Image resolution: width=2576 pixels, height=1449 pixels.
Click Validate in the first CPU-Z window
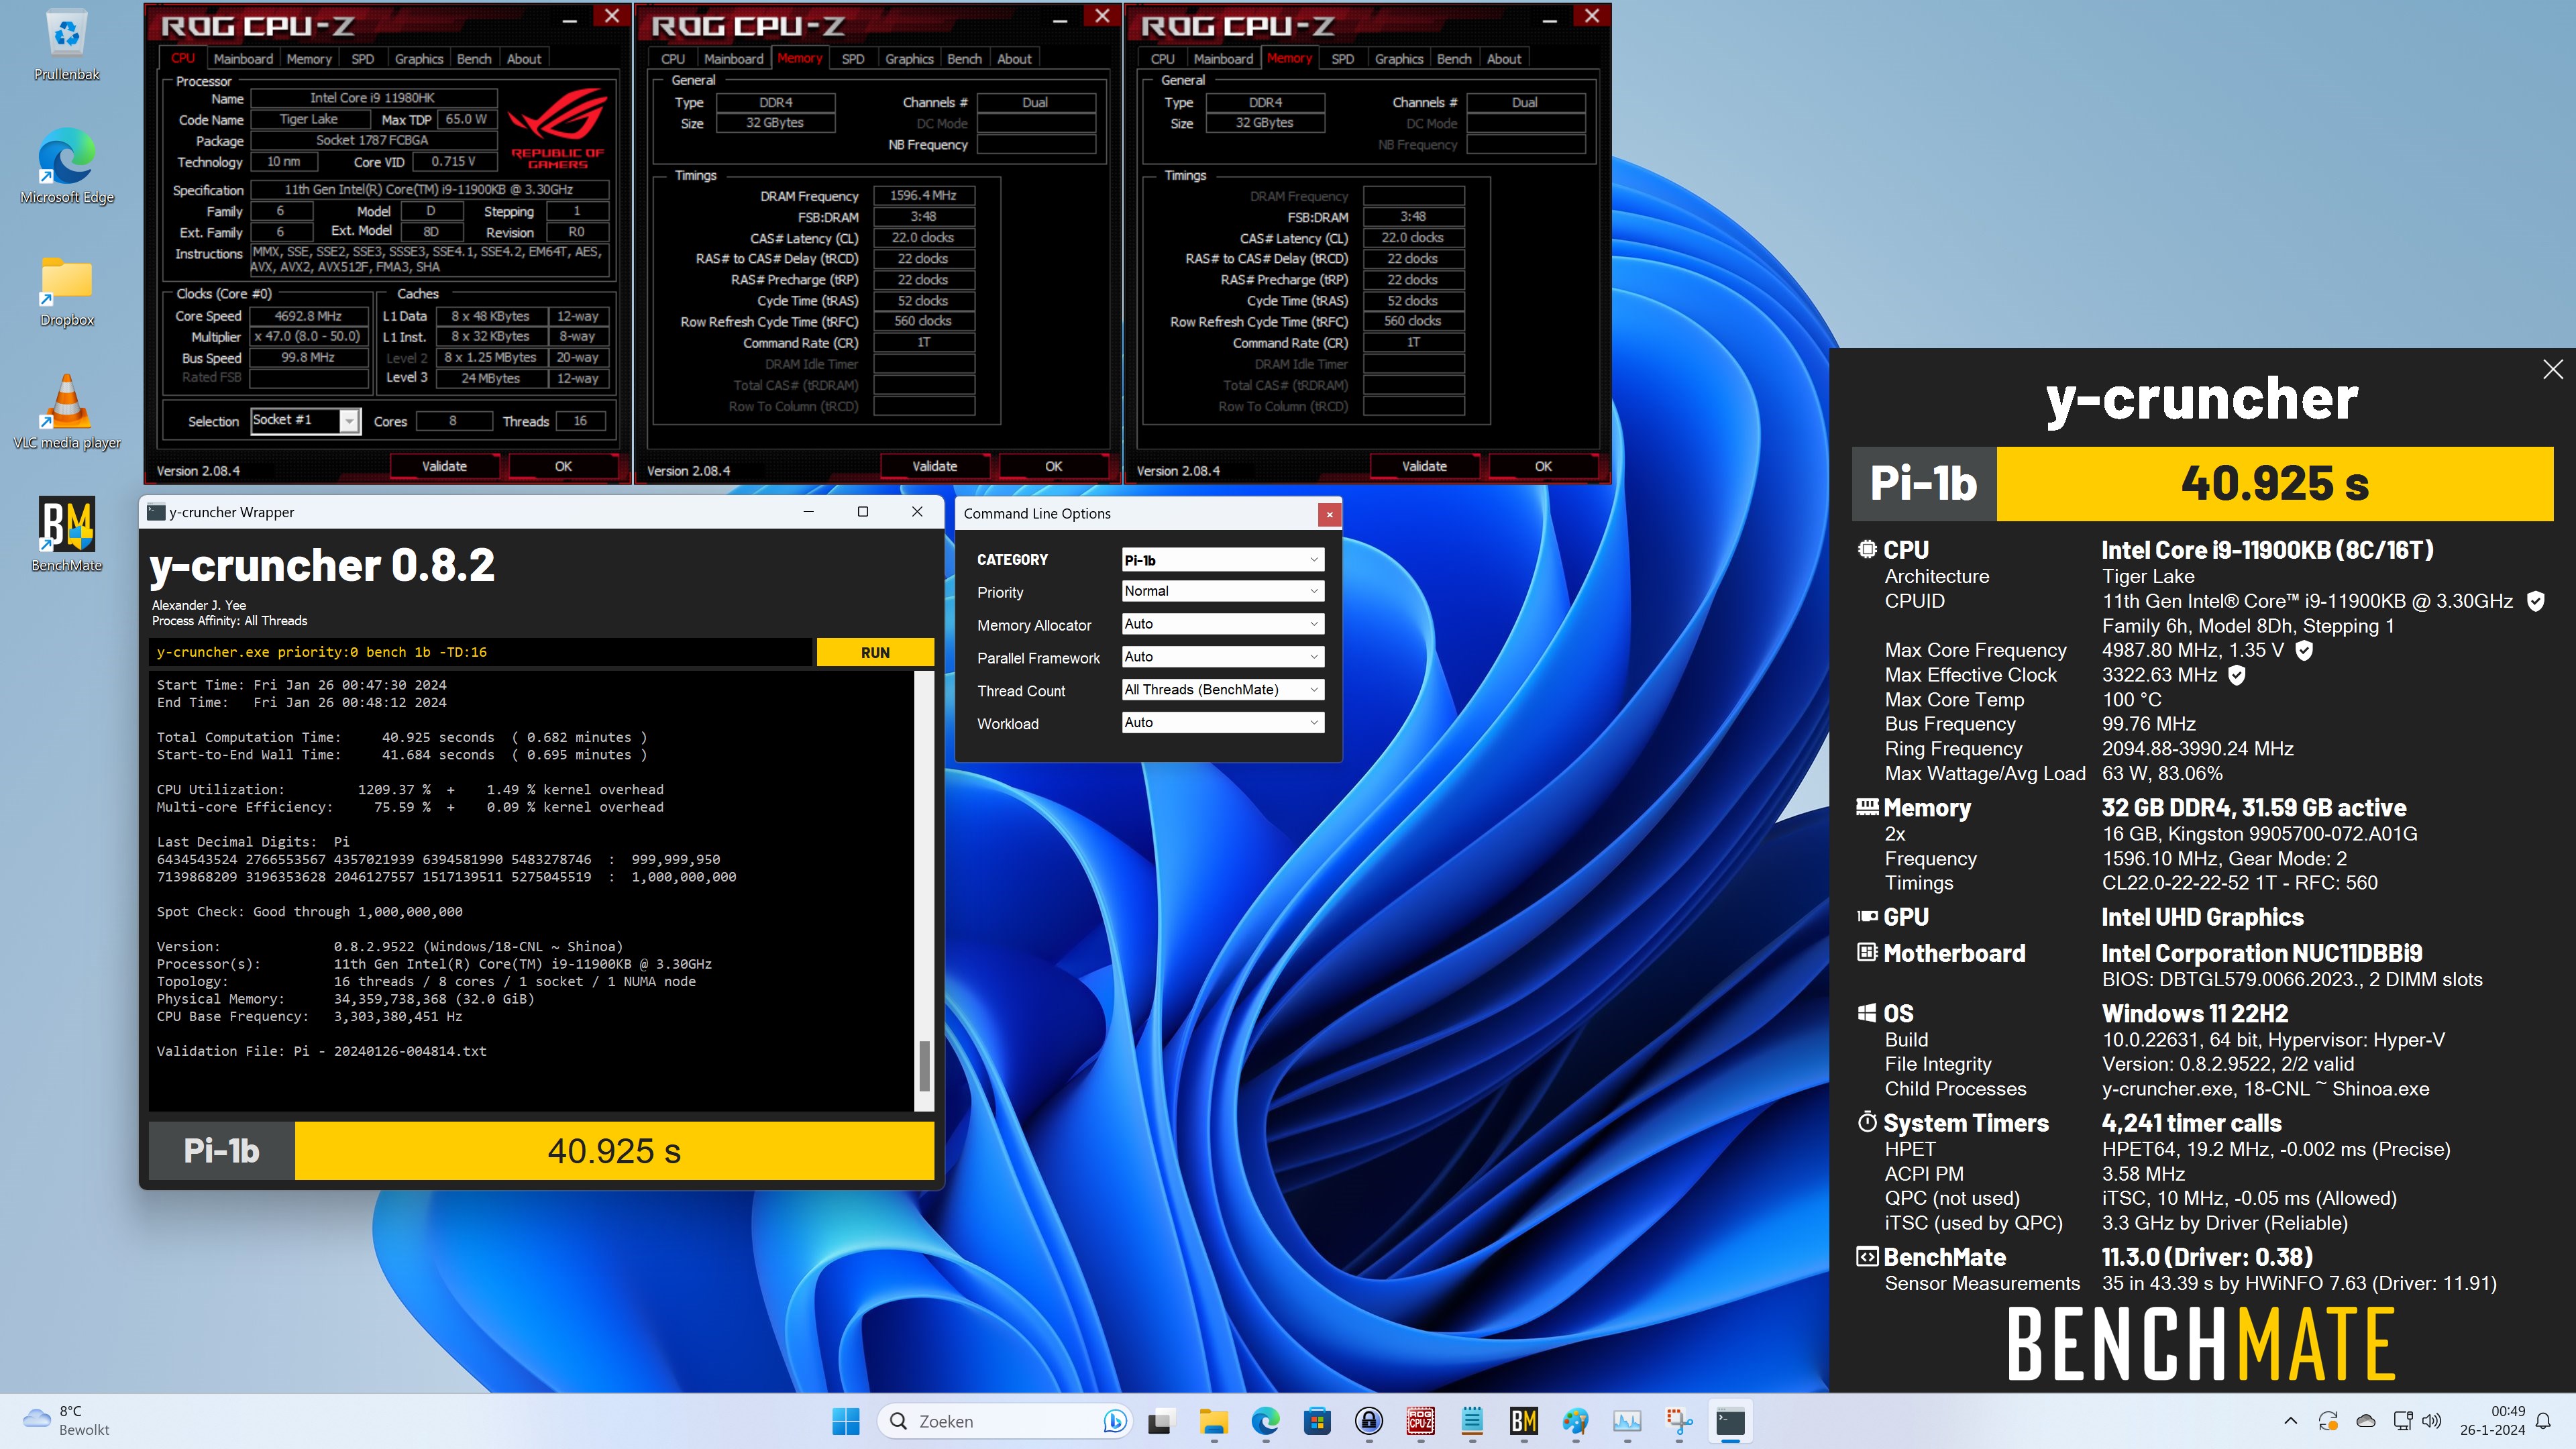(444, 466)
